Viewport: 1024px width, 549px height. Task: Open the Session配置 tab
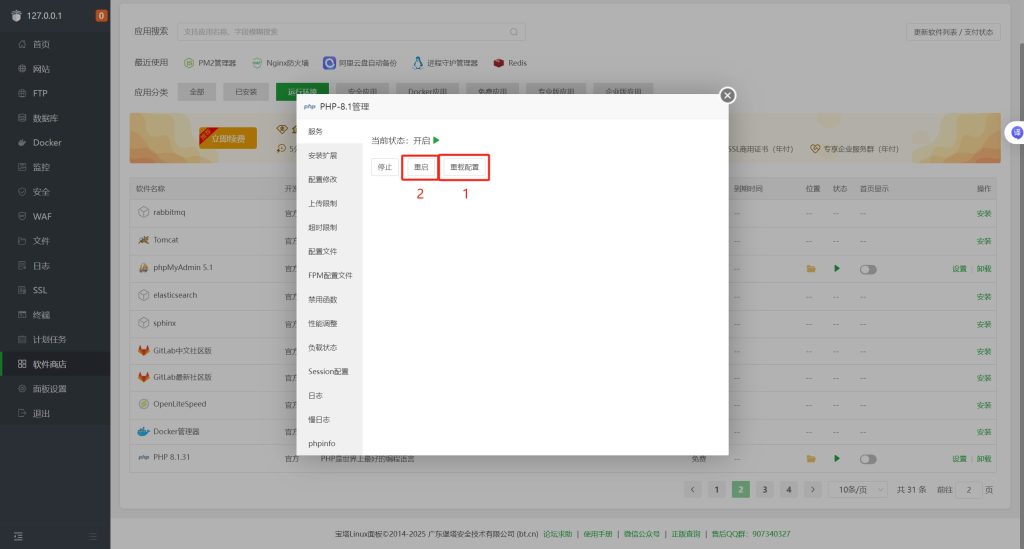pos(329,371)
